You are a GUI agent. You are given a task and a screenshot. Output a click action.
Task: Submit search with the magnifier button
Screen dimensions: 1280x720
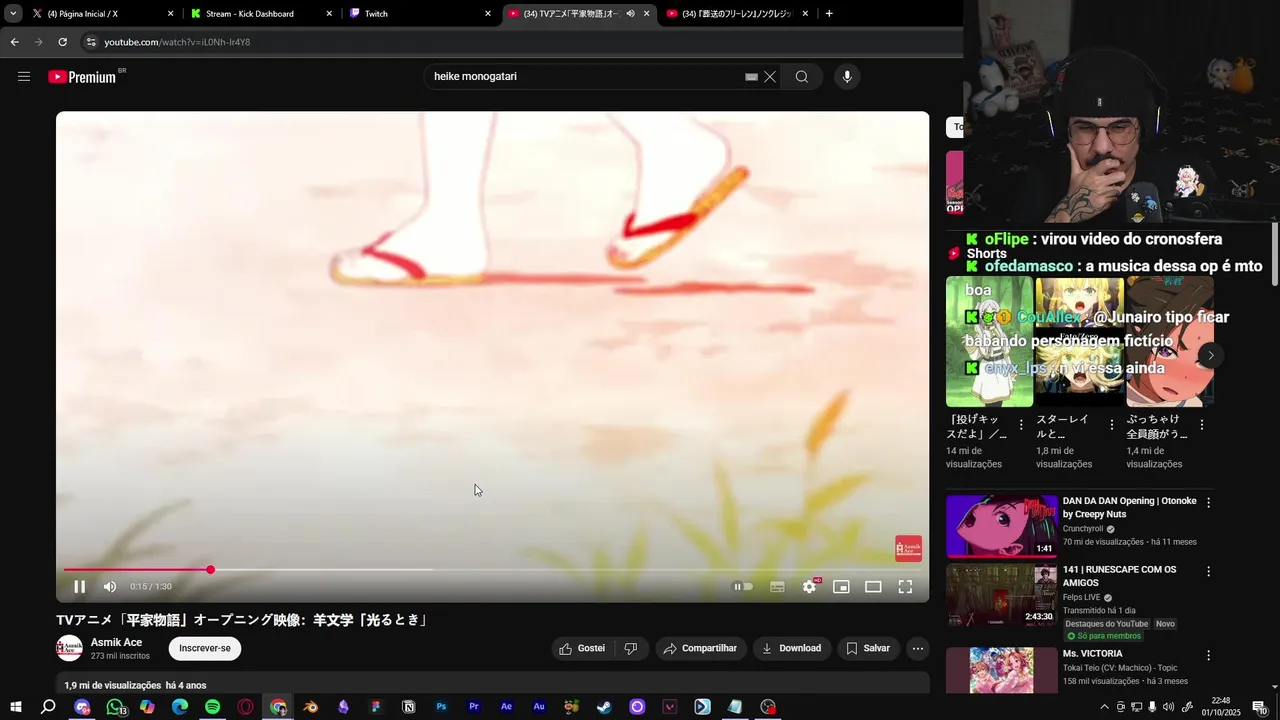coord(802,77)
